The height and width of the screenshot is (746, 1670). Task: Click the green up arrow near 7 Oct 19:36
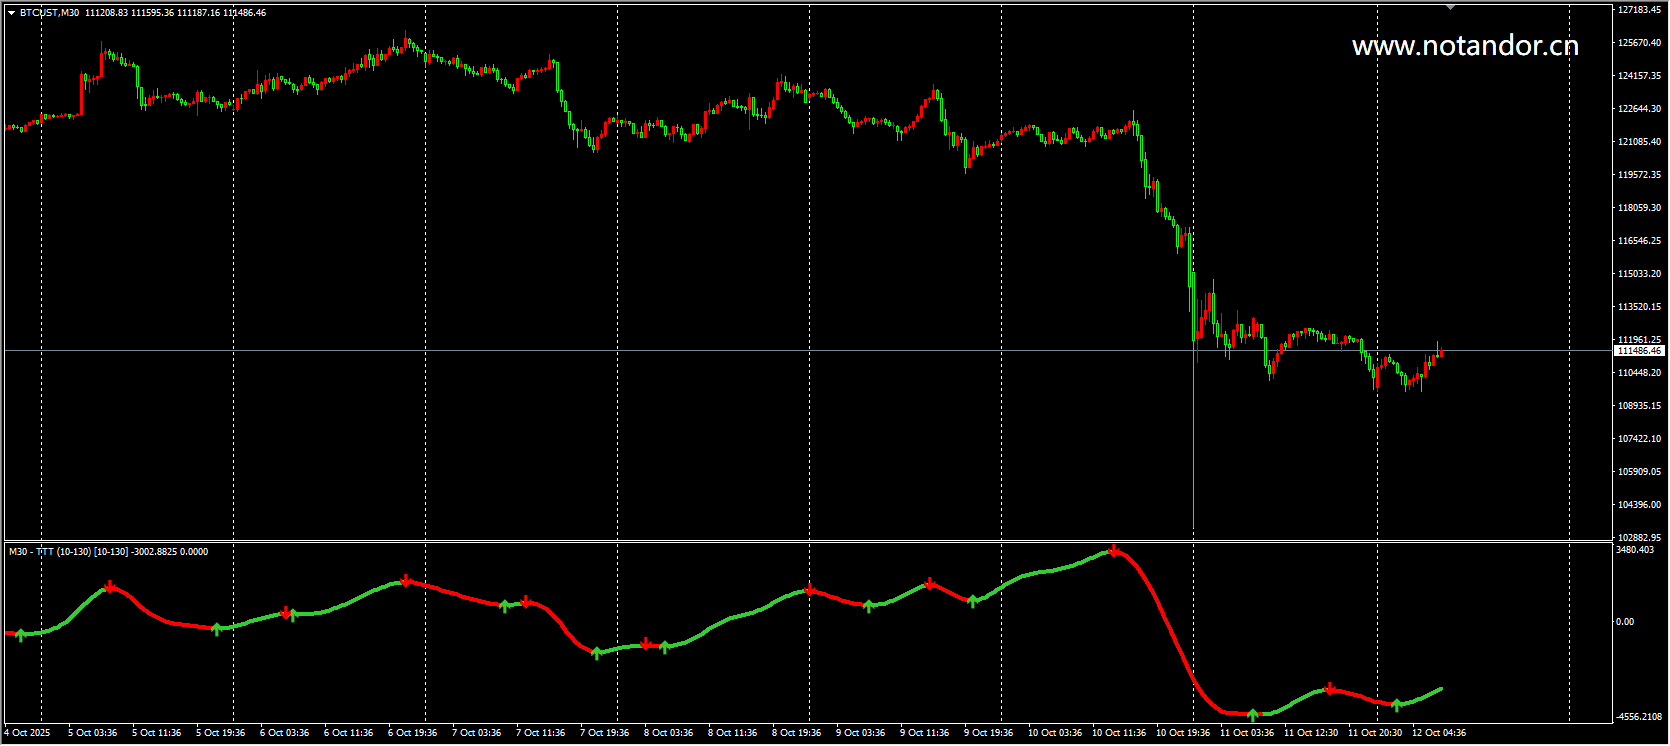(597, 653)
